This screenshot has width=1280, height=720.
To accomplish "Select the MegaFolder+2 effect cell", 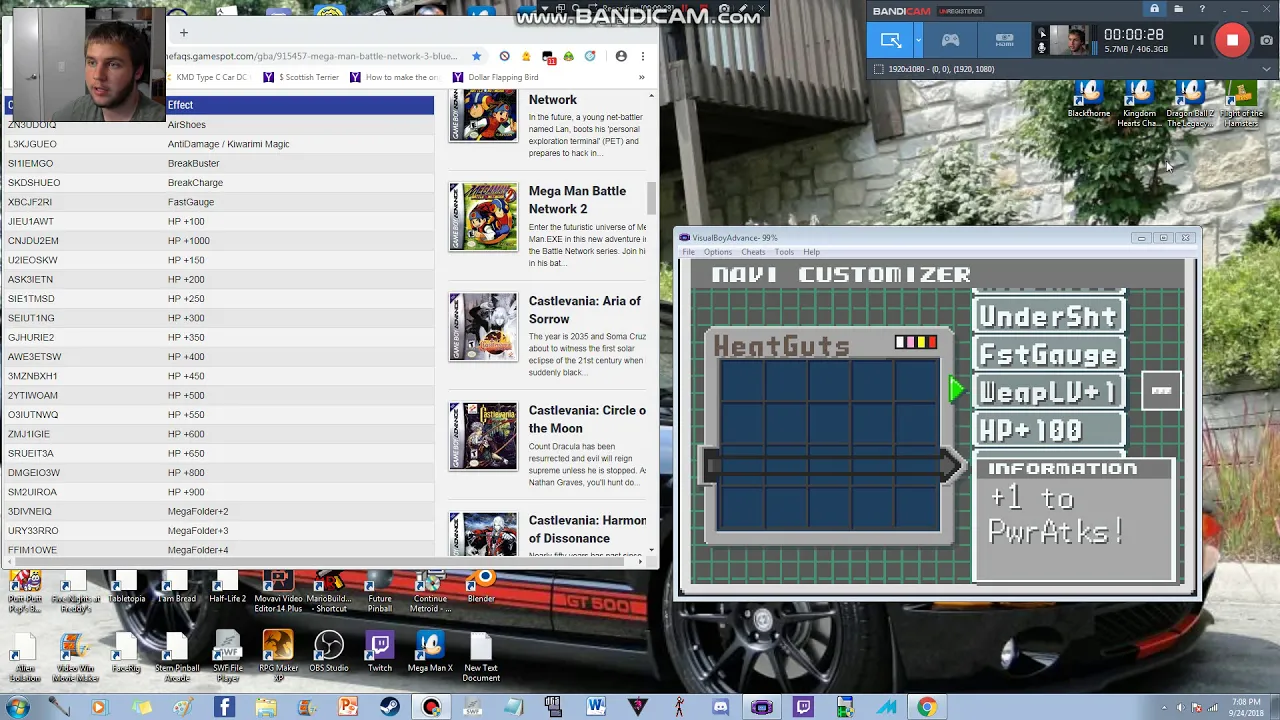I will (x=198, y=512).
